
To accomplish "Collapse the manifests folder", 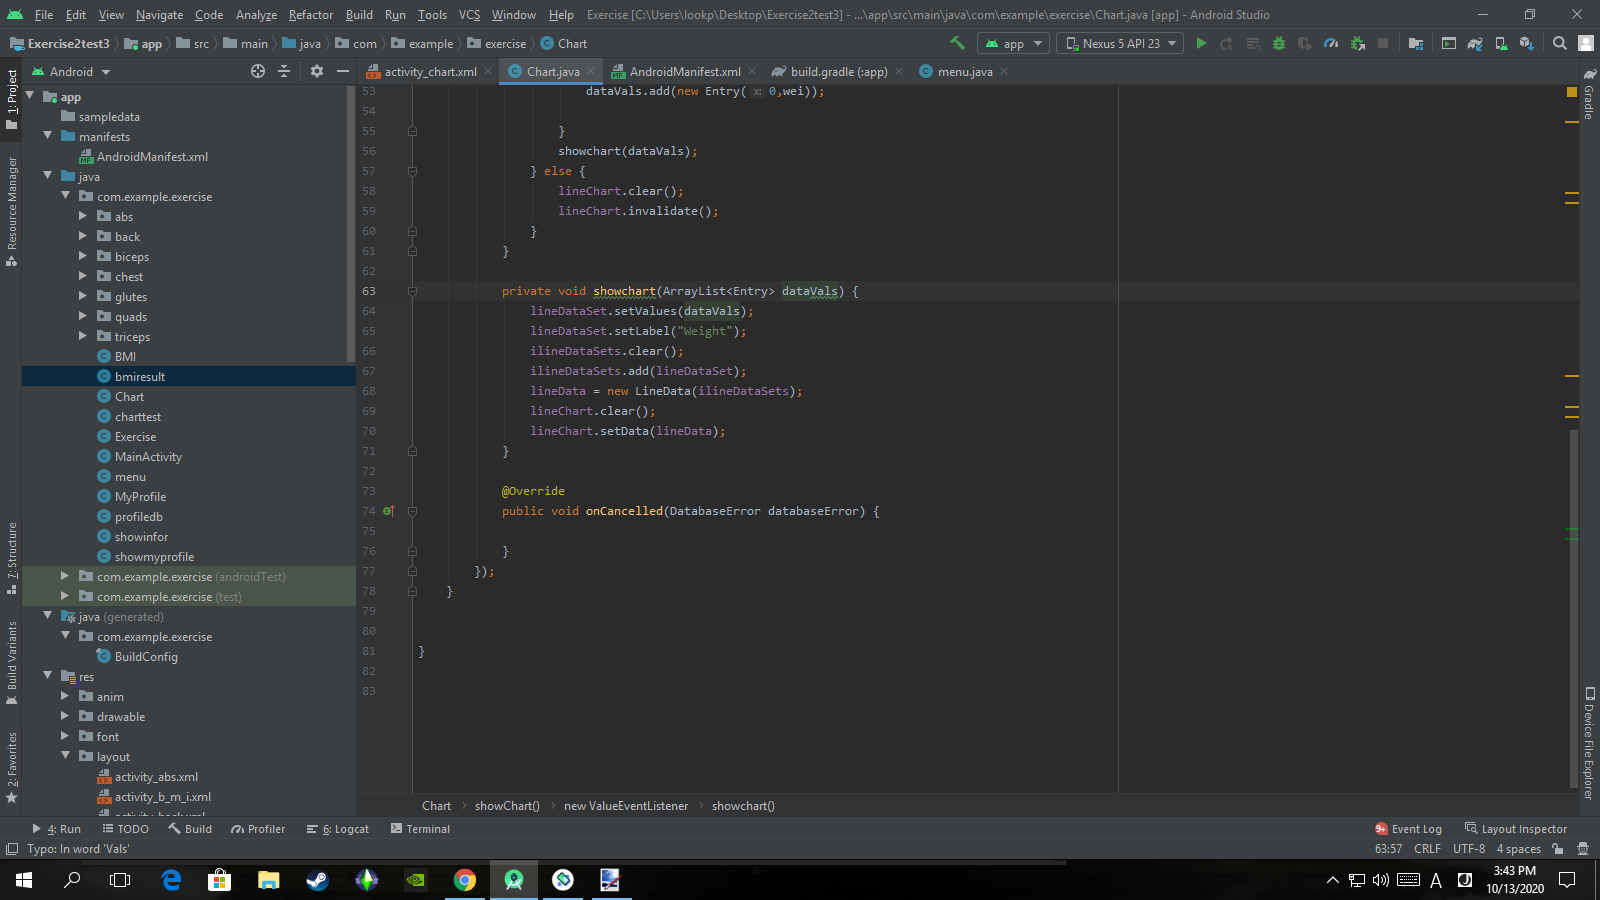I will point(47,136).
